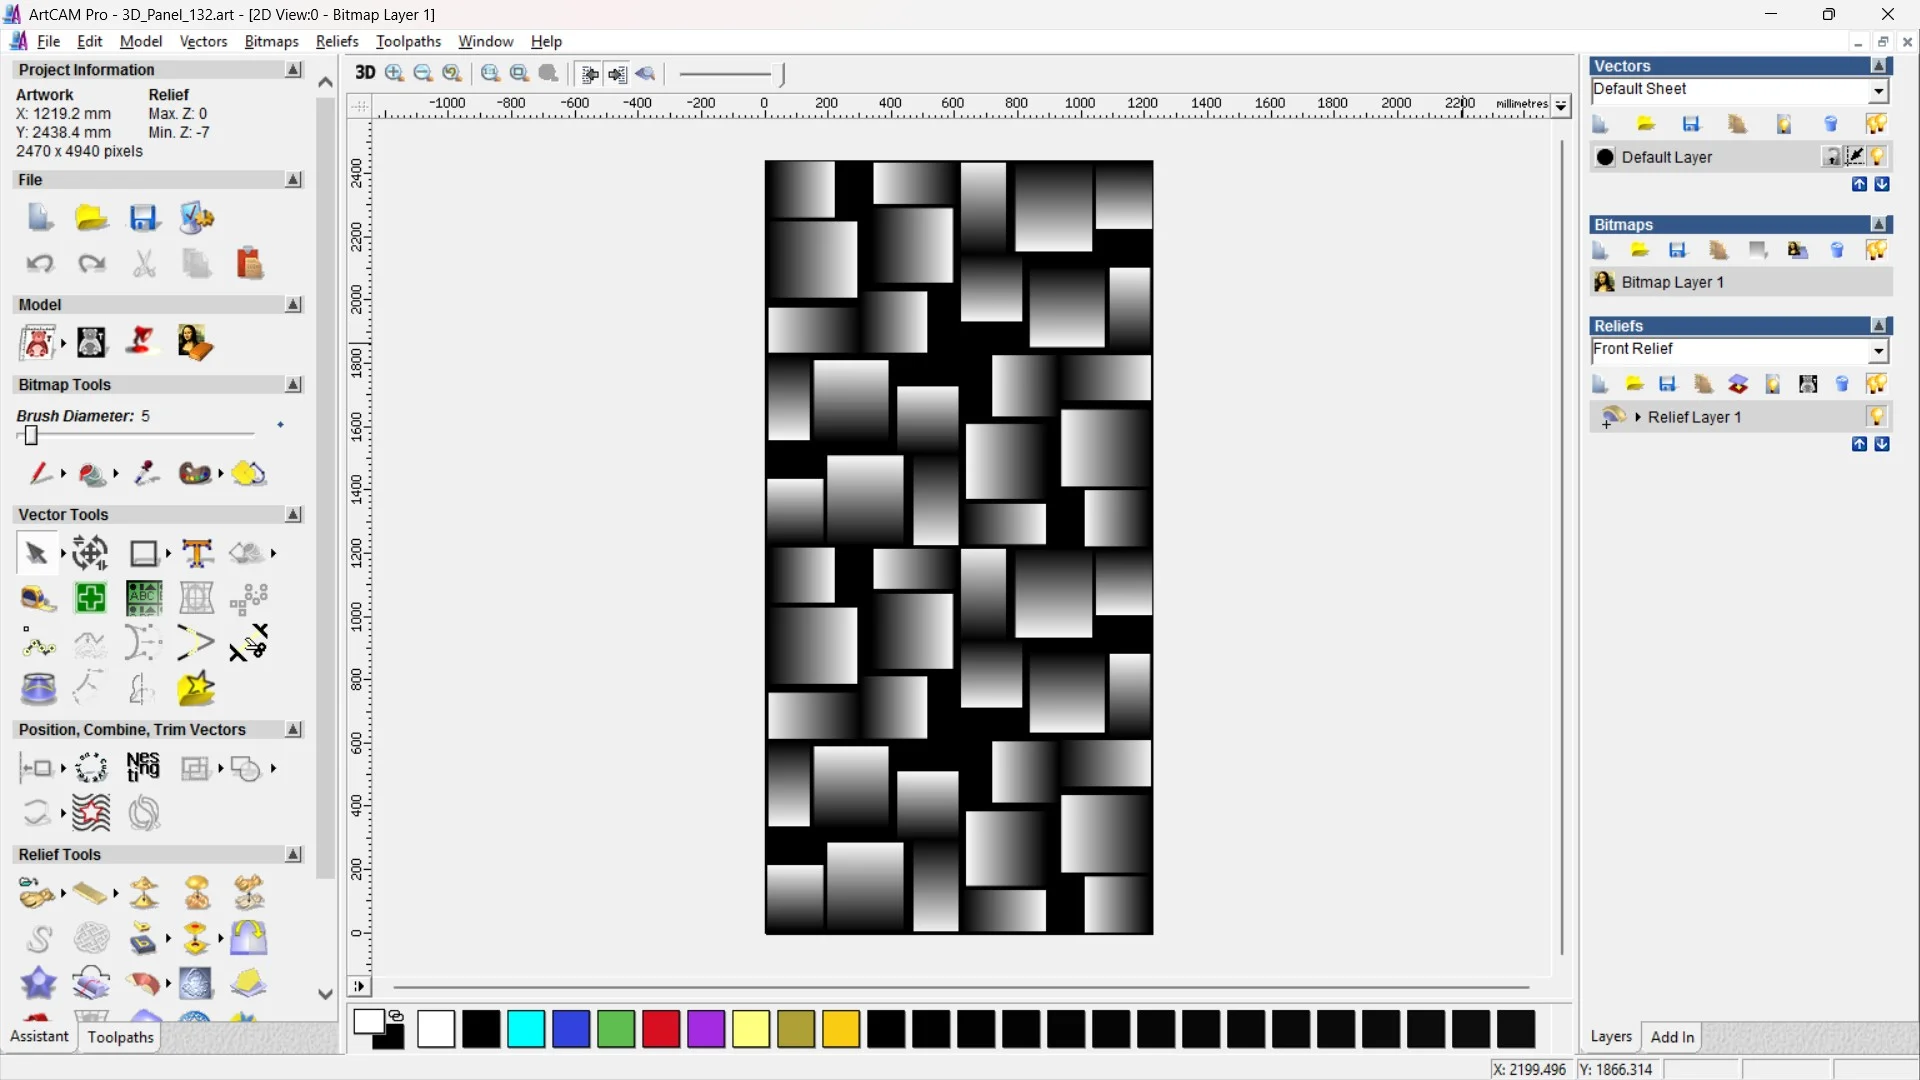Click the Nesting vectors tool icon
The image size is (1920, 1080).
(x=143, y=768)
